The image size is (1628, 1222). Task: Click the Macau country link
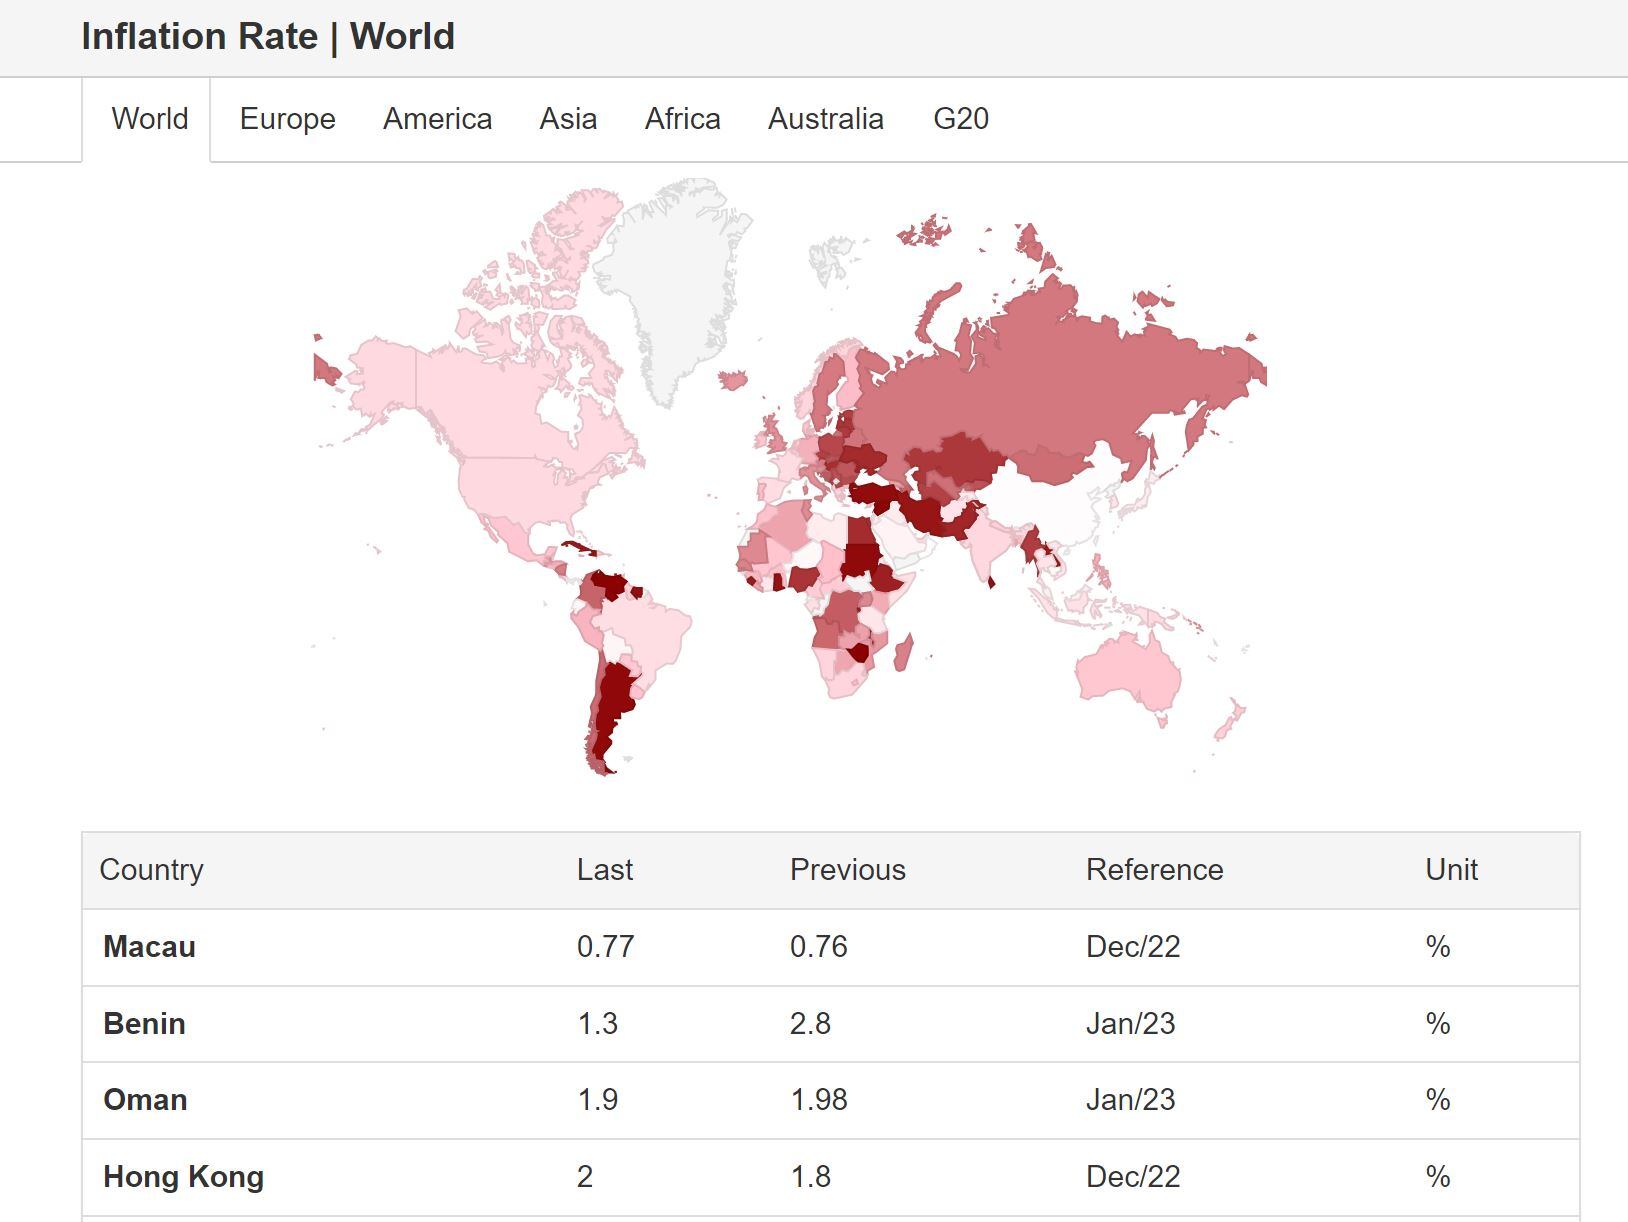[149, 947]
